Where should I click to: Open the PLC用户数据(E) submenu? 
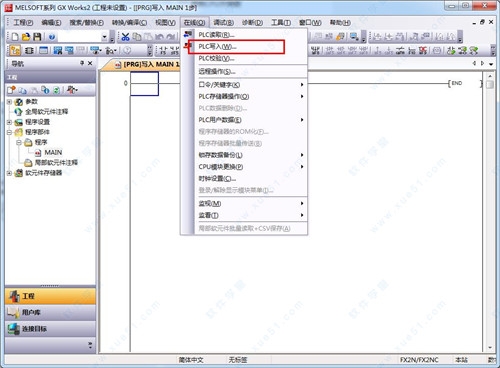251,120
